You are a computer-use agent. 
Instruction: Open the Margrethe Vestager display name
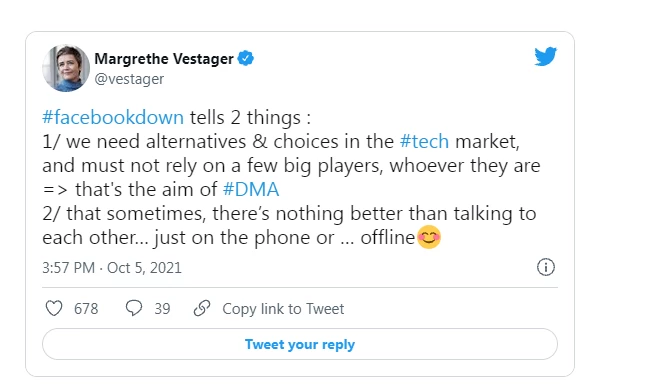(x=164, y=59)
